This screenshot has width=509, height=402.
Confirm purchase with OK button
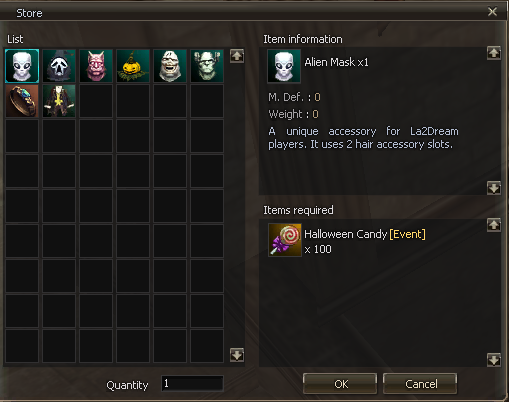[340, 384]
